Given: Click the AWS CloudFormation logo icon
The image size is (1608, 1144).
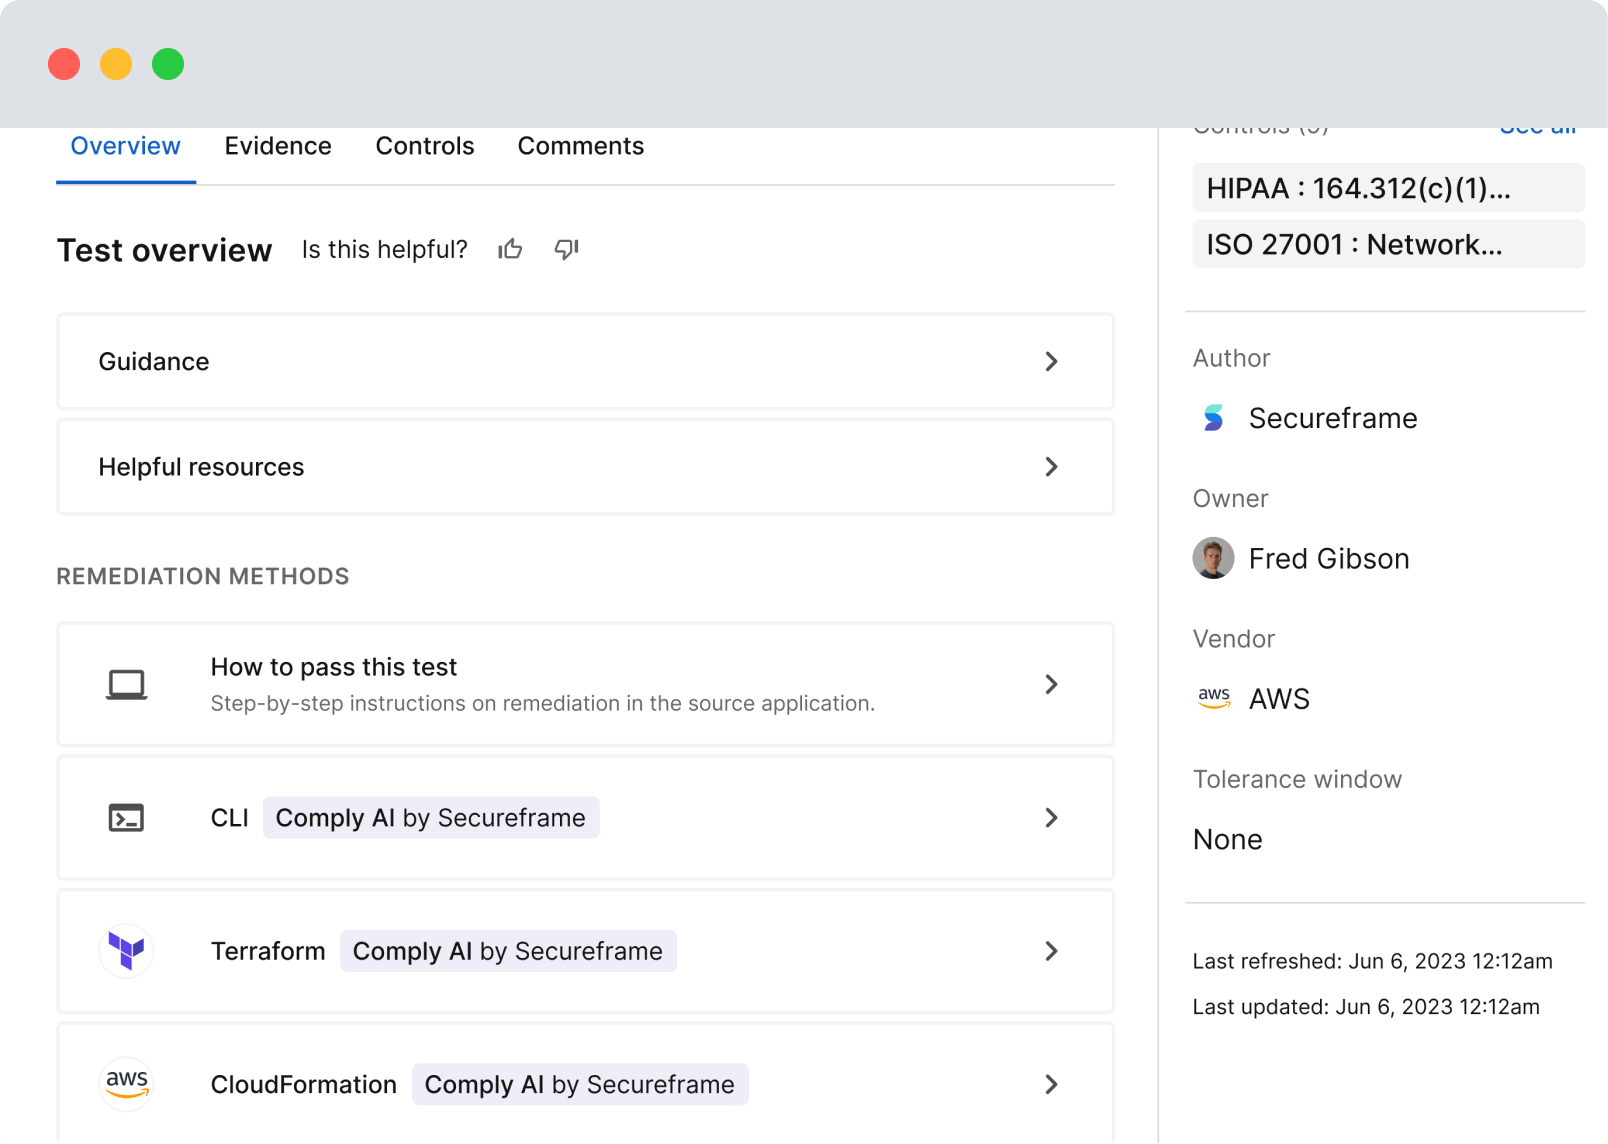Looking at the screenshot, I should click(127, 1084).
